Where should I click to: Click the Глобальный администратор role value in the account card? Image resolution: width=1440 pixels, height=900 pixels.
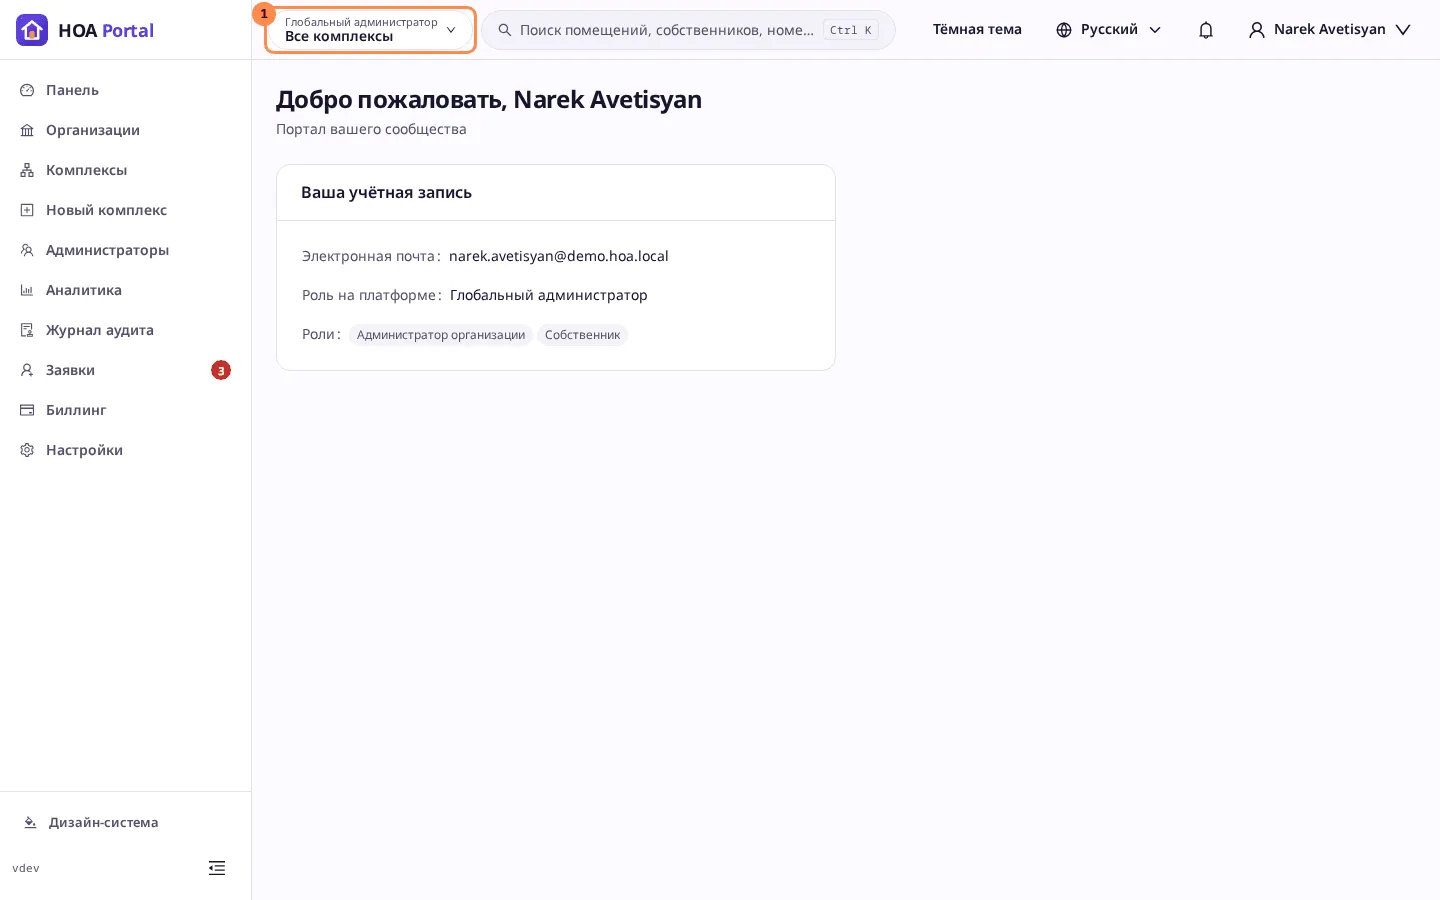[549, 295]
